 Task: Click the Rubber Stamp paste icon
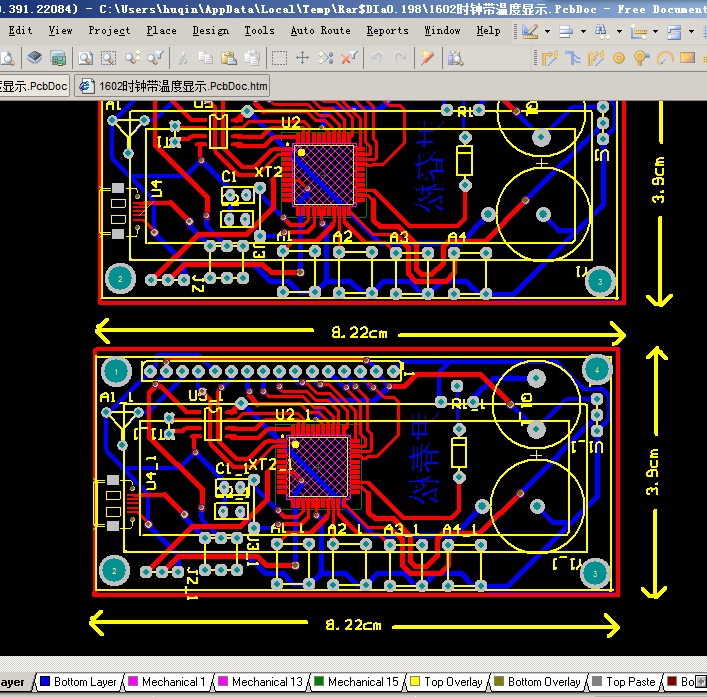pos(252,58)
